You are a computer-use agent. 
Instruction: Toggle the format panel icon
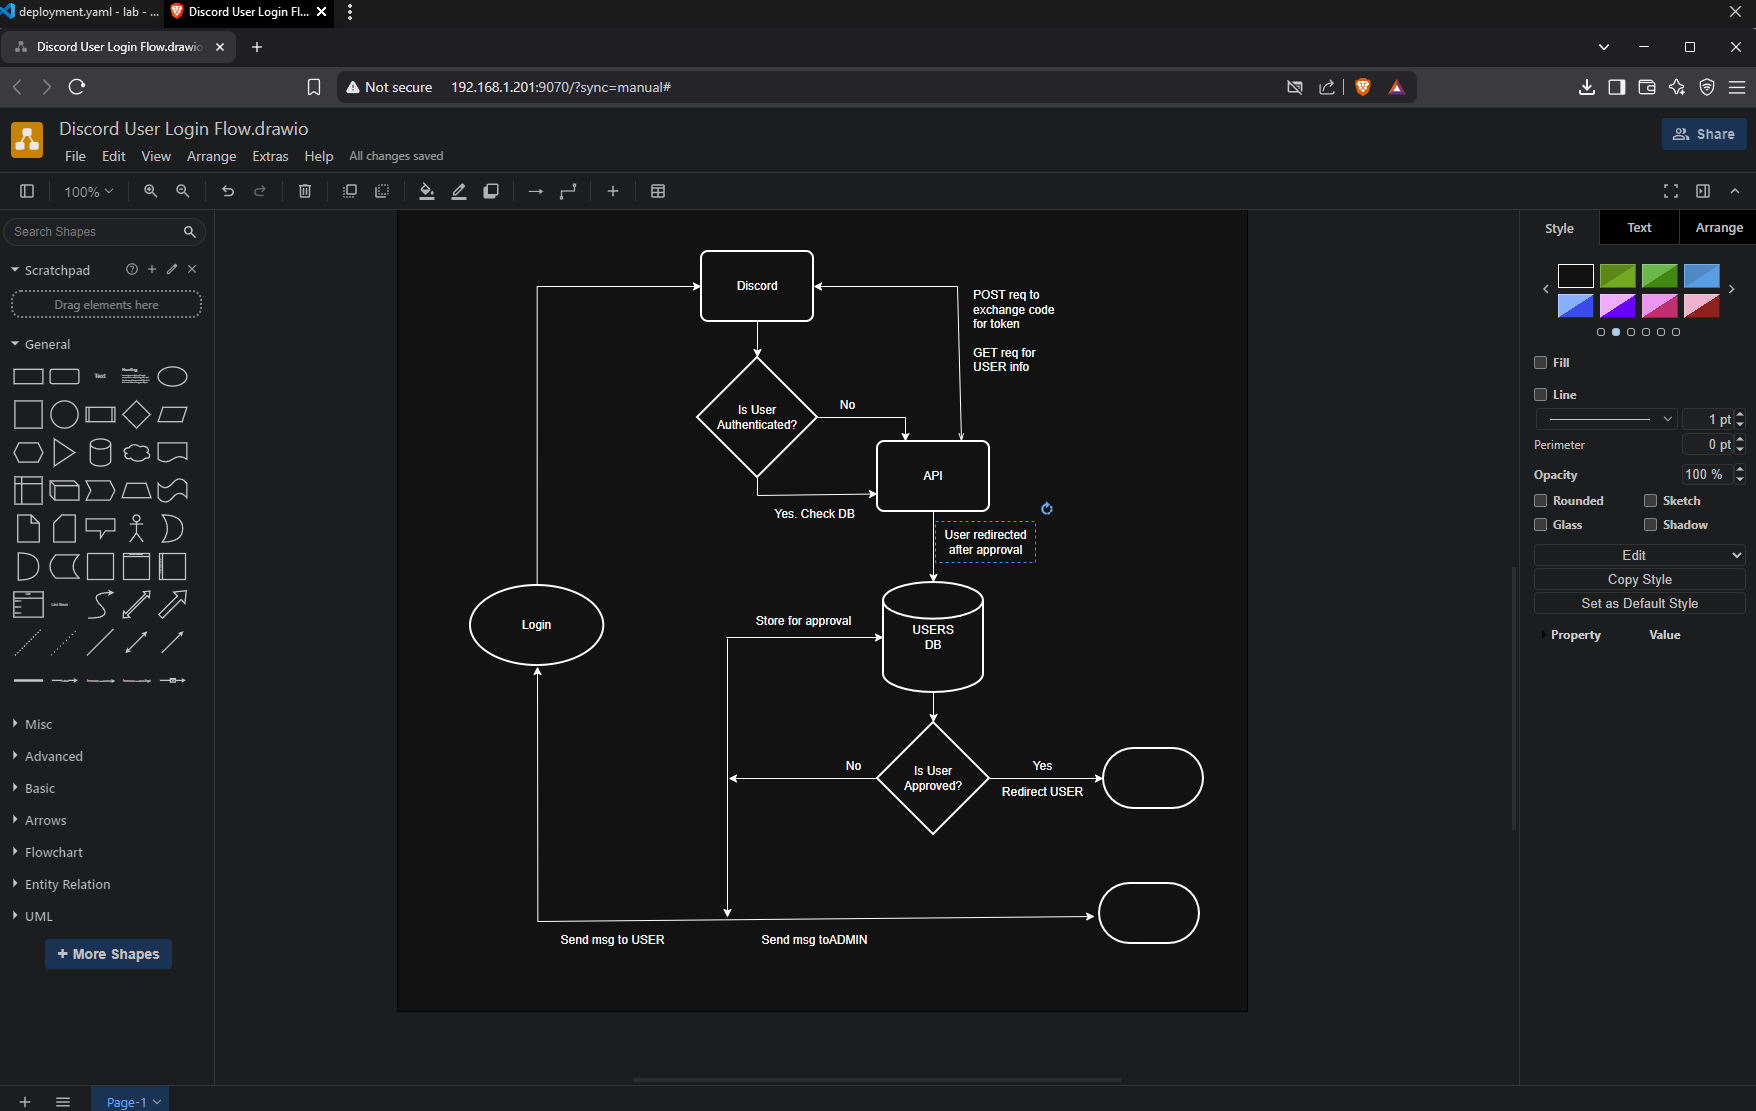tap(1703, 191)
